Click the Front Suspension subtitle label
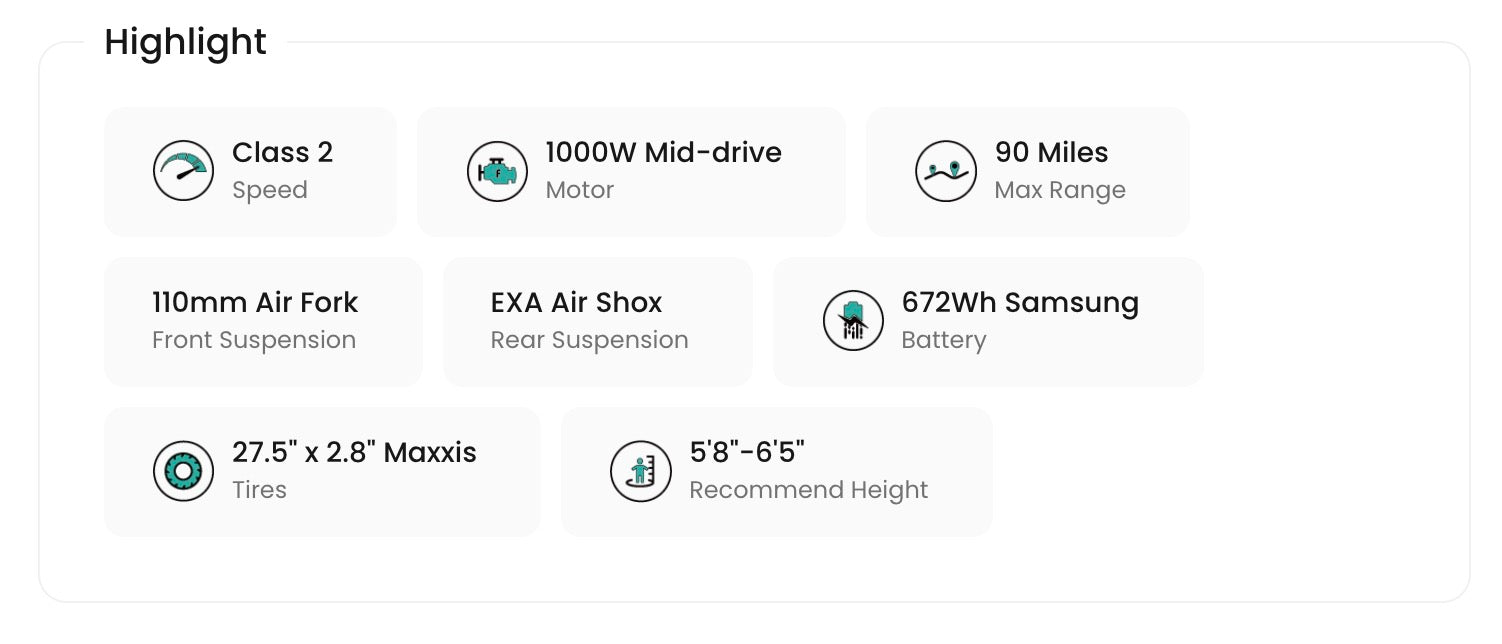Screen dimensions: 1502x644 coord(254,340)
